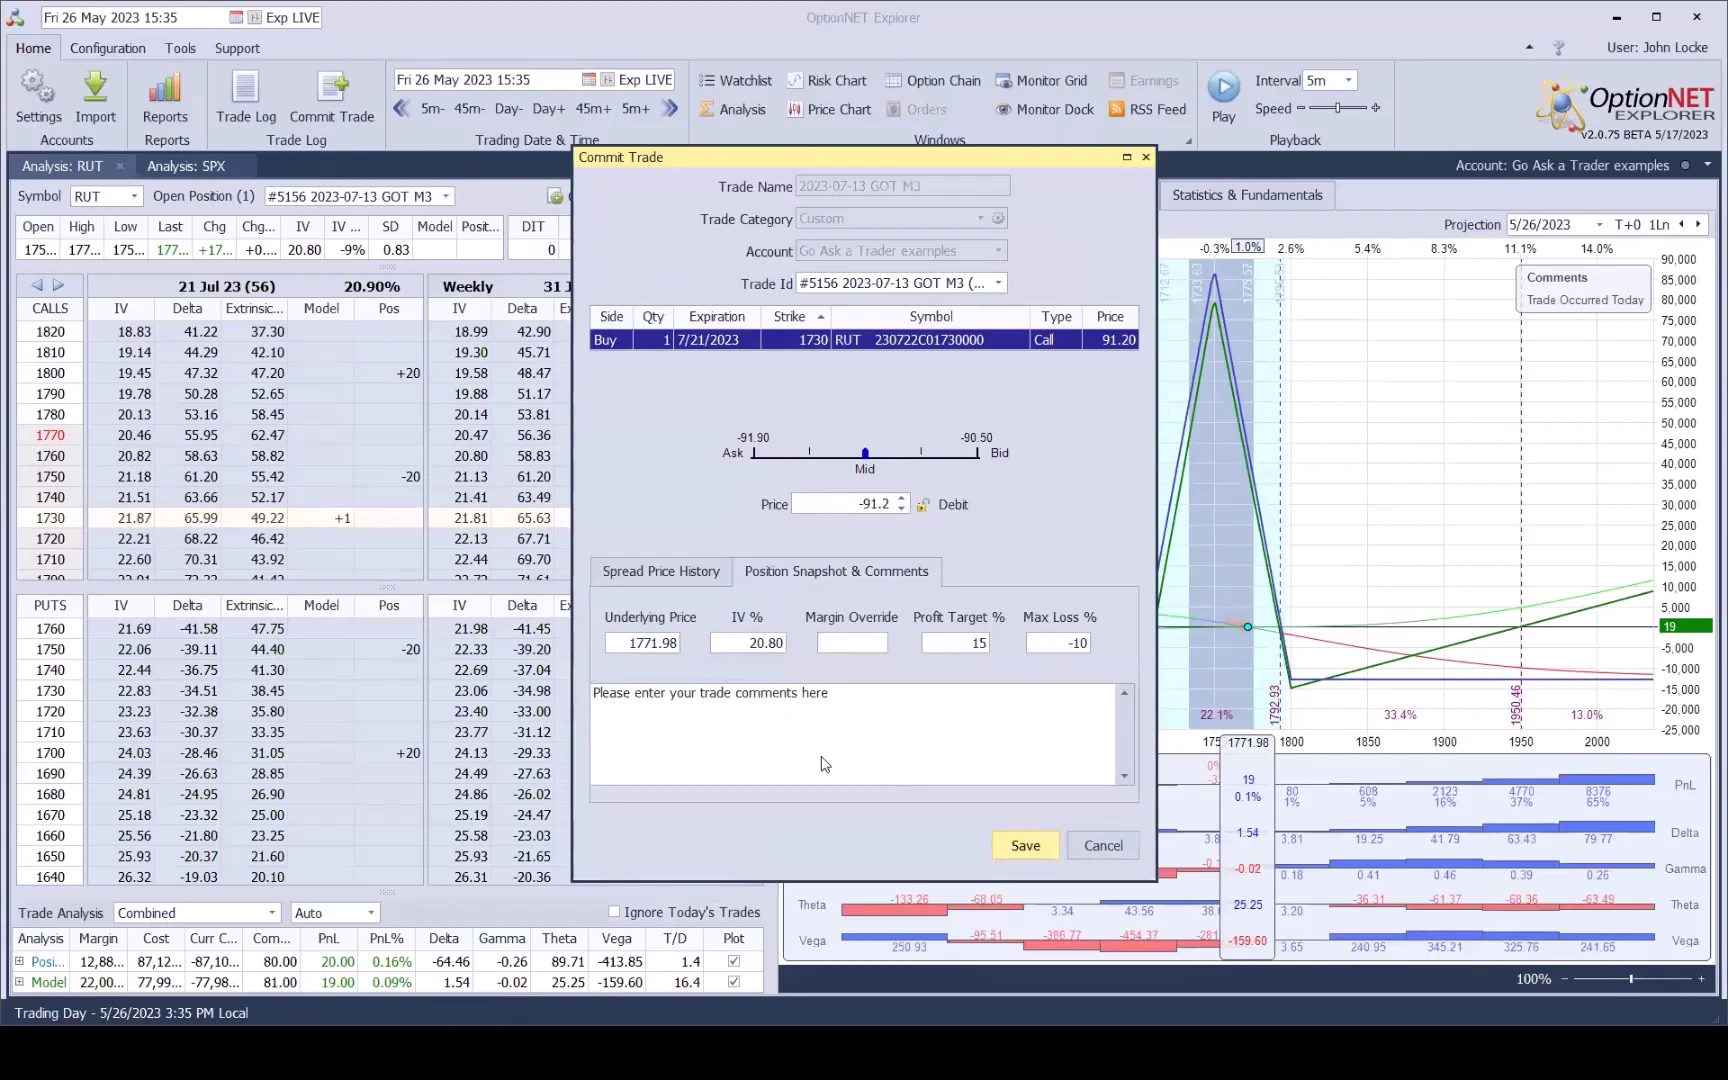Image resolution: width=1728 pixels, height=1080 pixels.
Task: Move projection date back one step
Action: [1682, 225]
